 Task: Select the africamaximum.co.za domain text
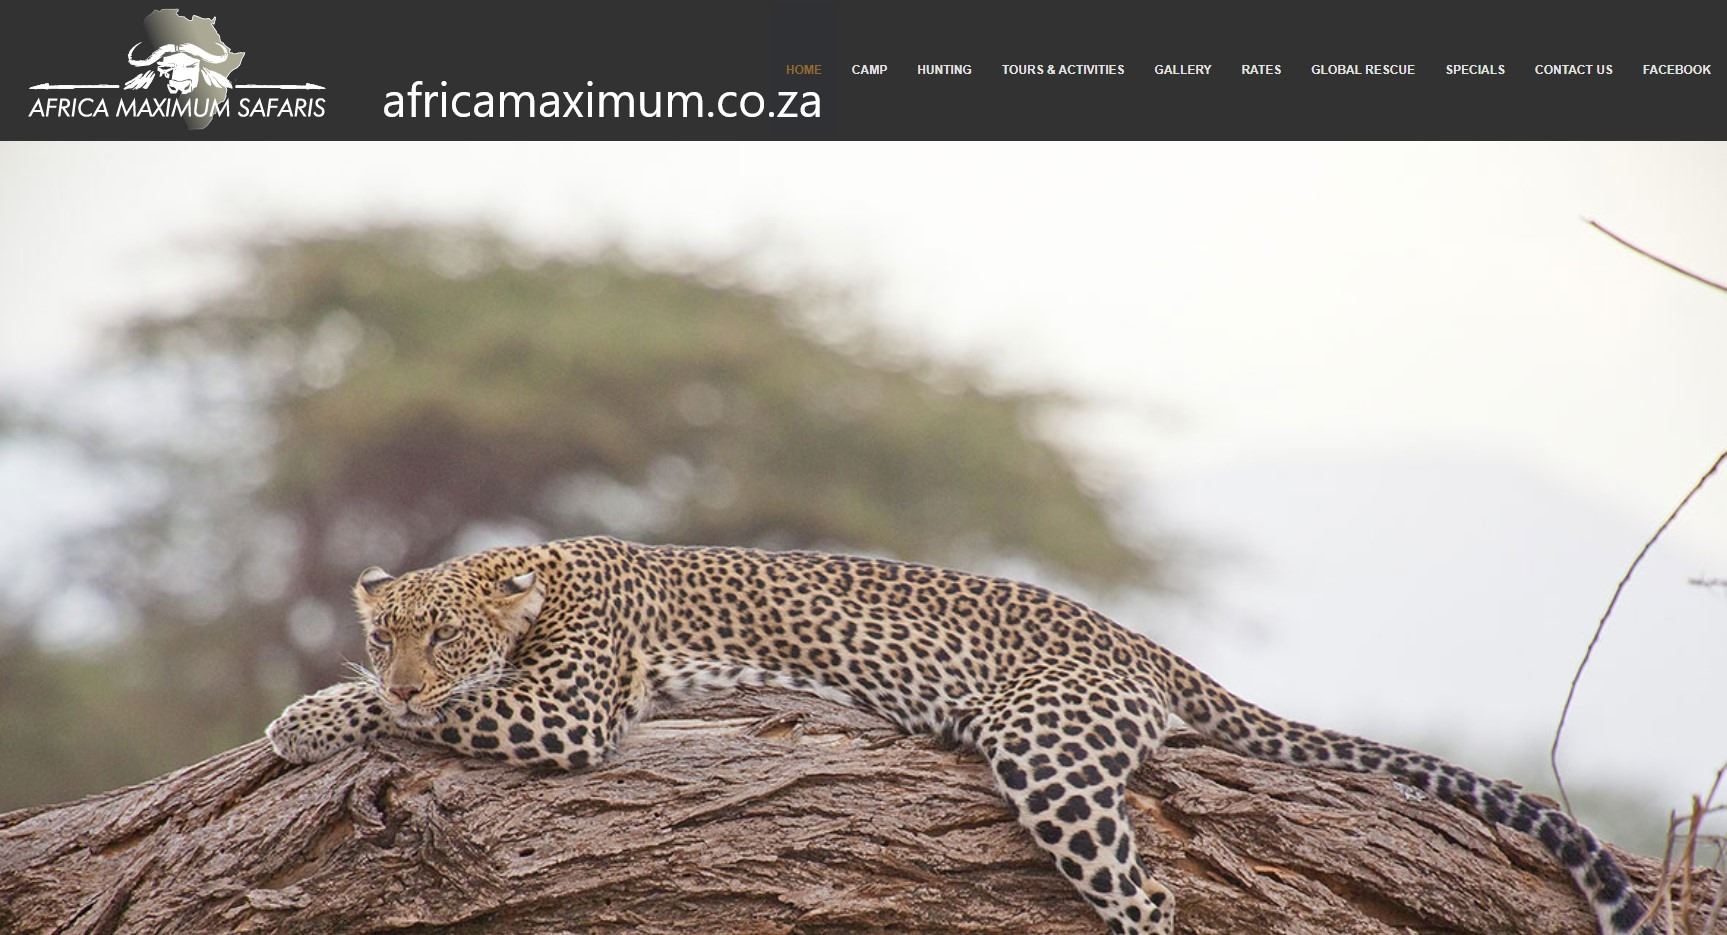point(602,101)
